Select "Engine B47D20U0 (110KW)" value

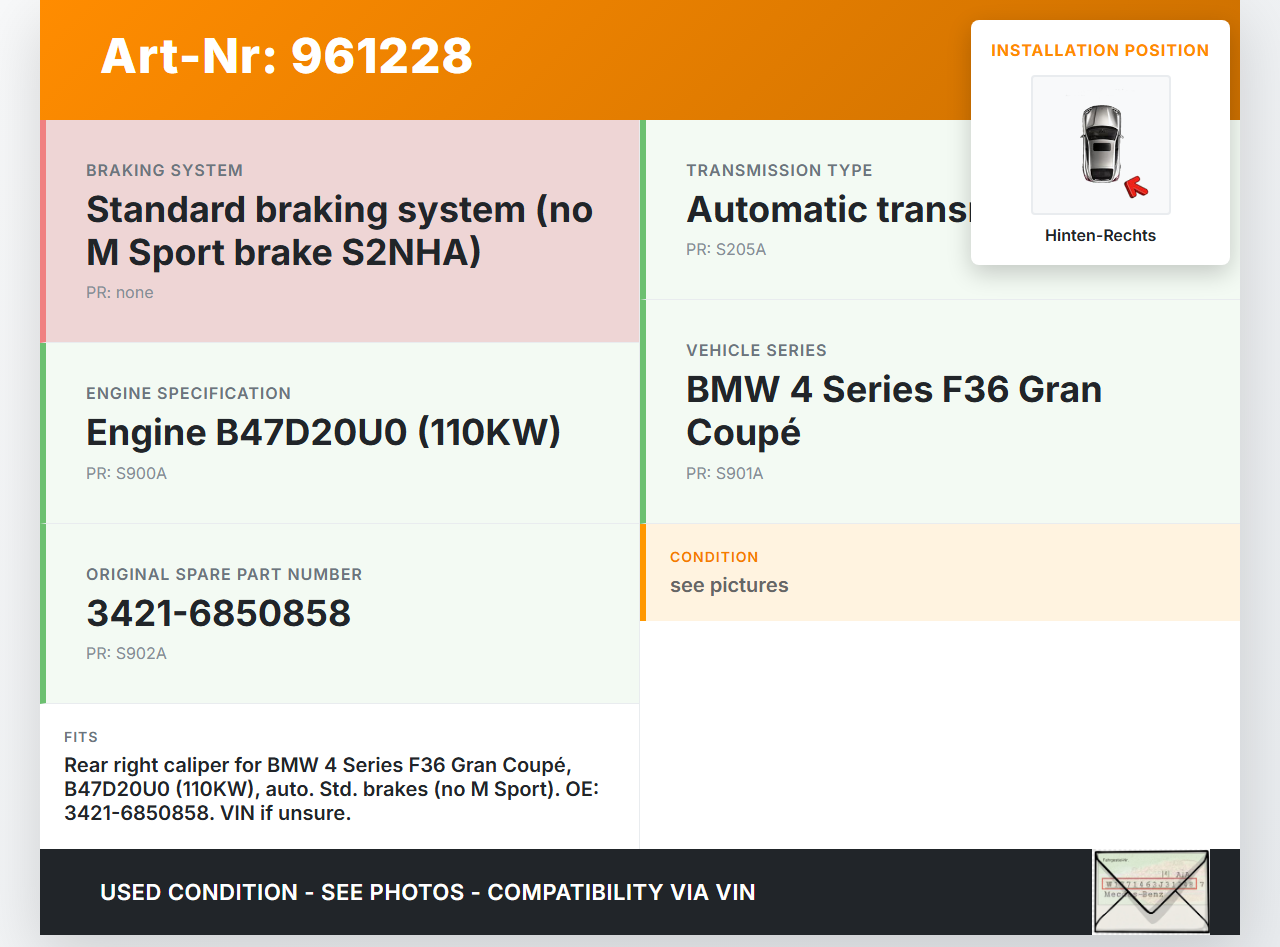point(324,433)
